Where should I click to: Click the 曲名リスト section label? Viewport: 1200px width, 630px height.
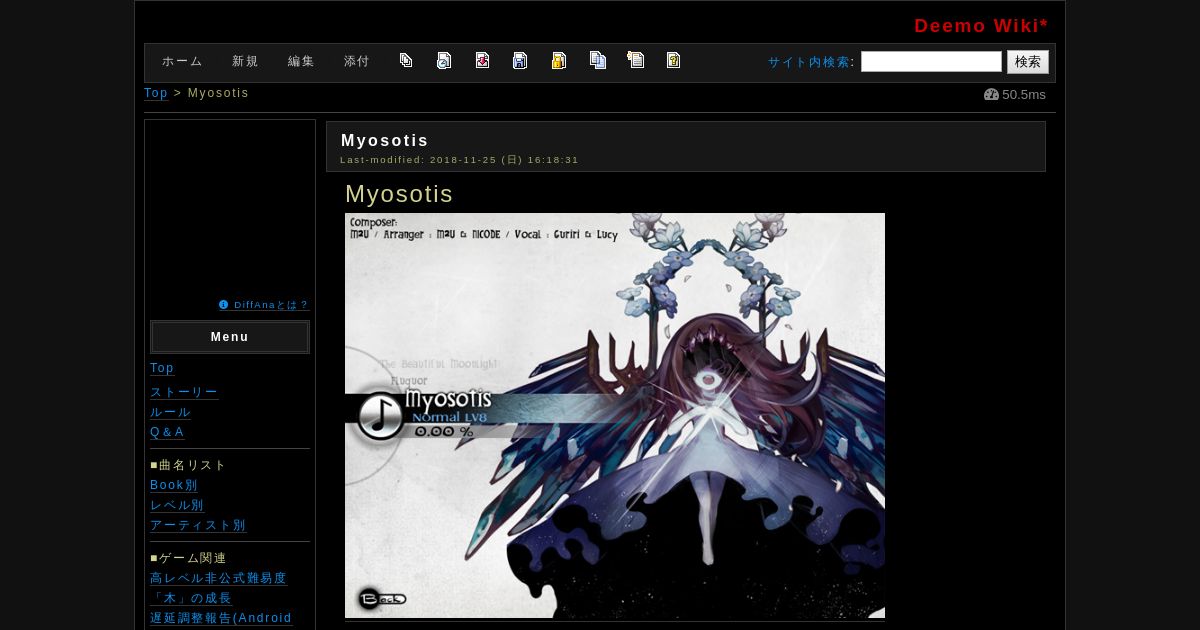coord(188,465)
